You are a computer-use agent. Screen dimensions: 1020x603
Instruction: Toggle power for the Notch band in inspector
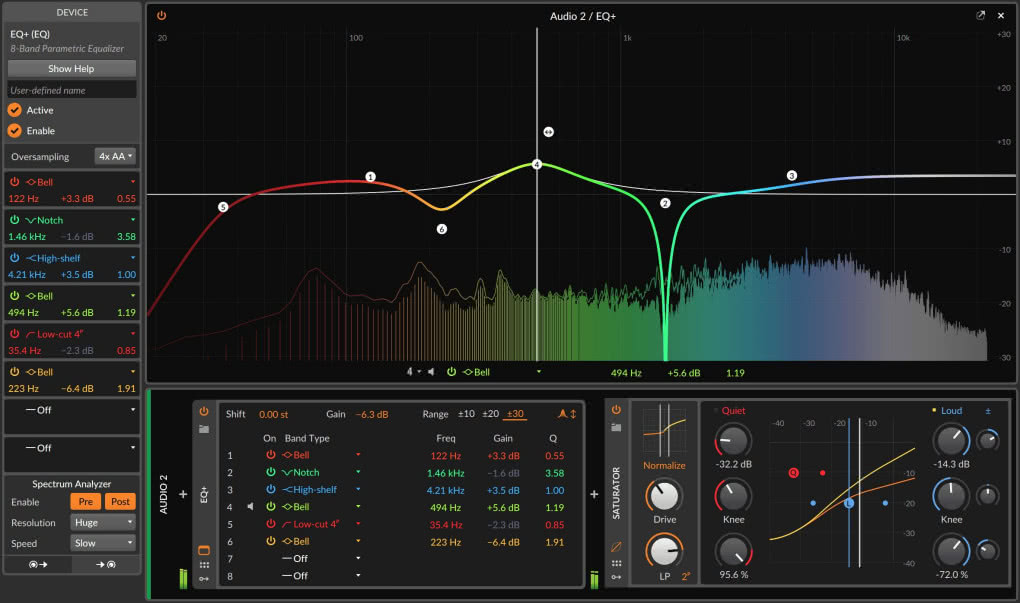pyautogui.click(x=14, y=220)
